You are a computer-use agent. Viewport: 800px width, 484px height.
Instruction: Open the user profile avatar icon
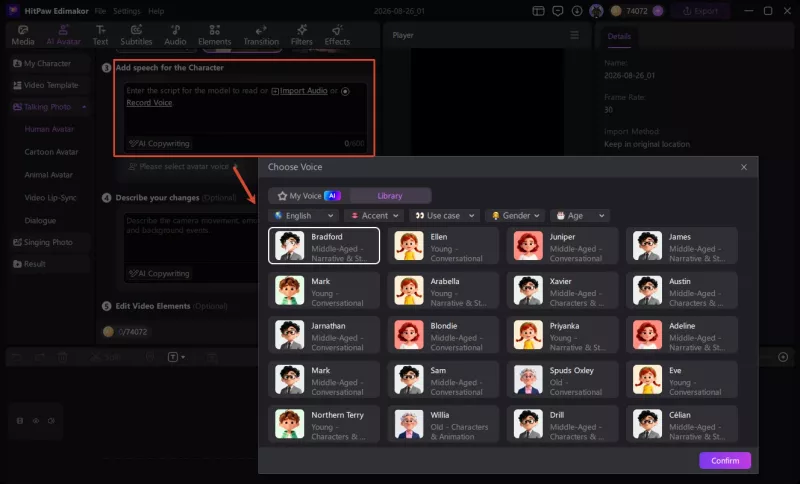[596, 11]
